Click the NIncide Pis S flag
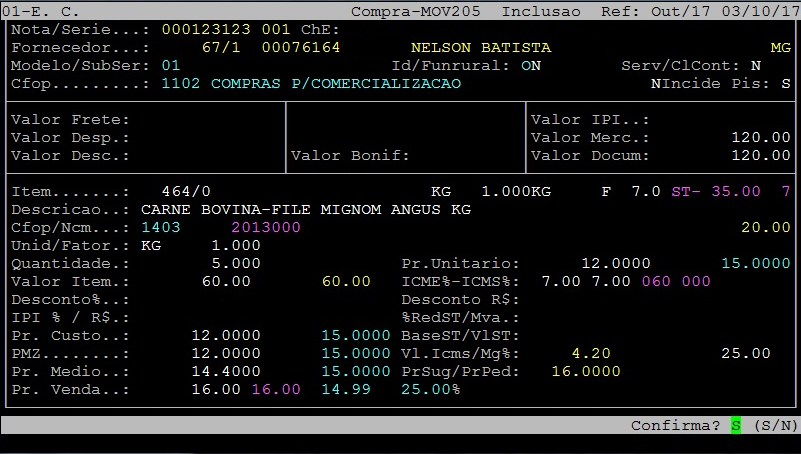Image resolution: width=801 pixels, height=454 pixels. (x=786, y=84)
